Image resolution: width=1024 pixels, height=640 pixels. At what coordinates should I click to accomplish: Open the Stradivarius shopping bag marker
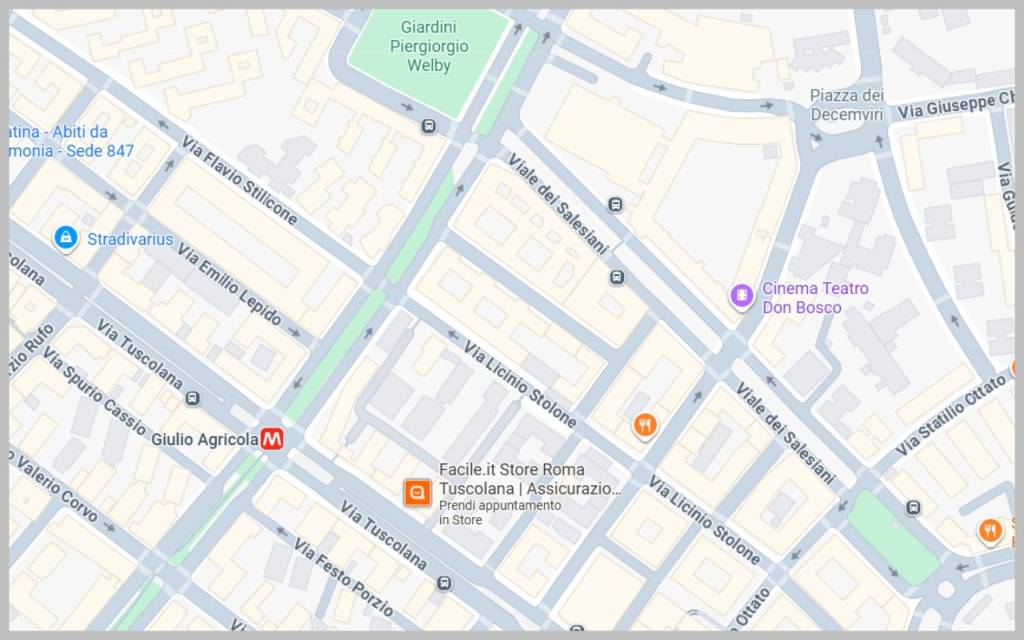click(66, 238)
